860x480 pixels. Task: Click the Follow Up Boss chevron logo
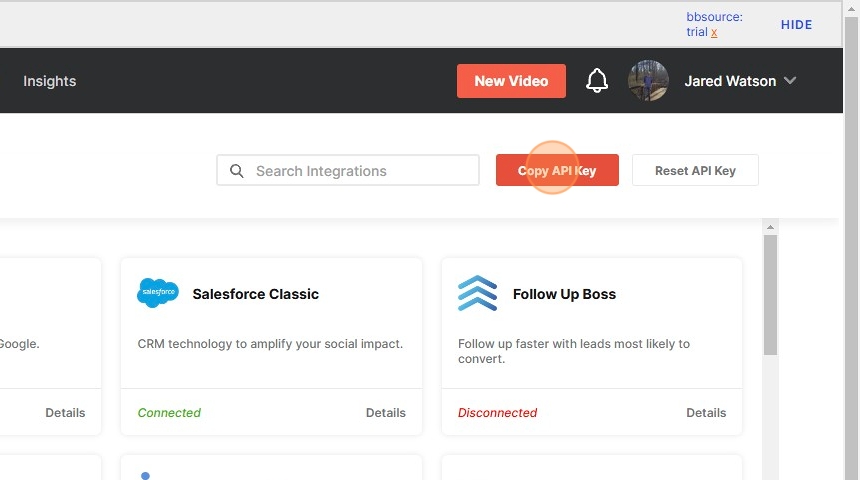477,293
